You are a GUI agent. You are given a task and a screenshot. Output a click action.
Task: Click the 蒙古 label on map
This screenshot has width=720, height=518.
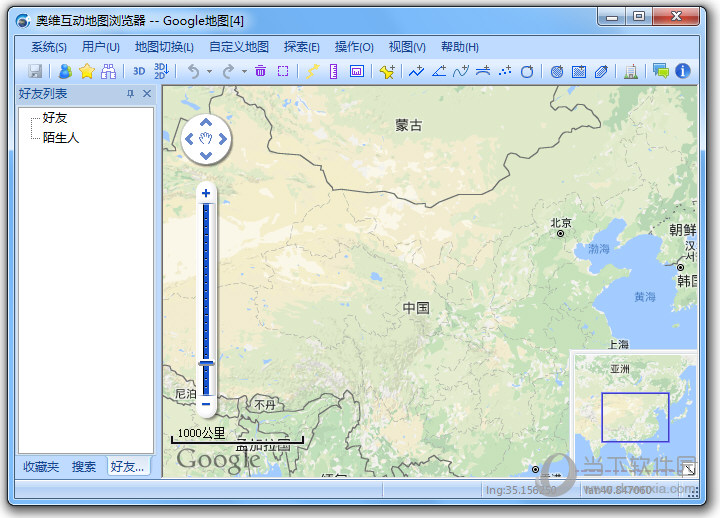pos(408,125)
